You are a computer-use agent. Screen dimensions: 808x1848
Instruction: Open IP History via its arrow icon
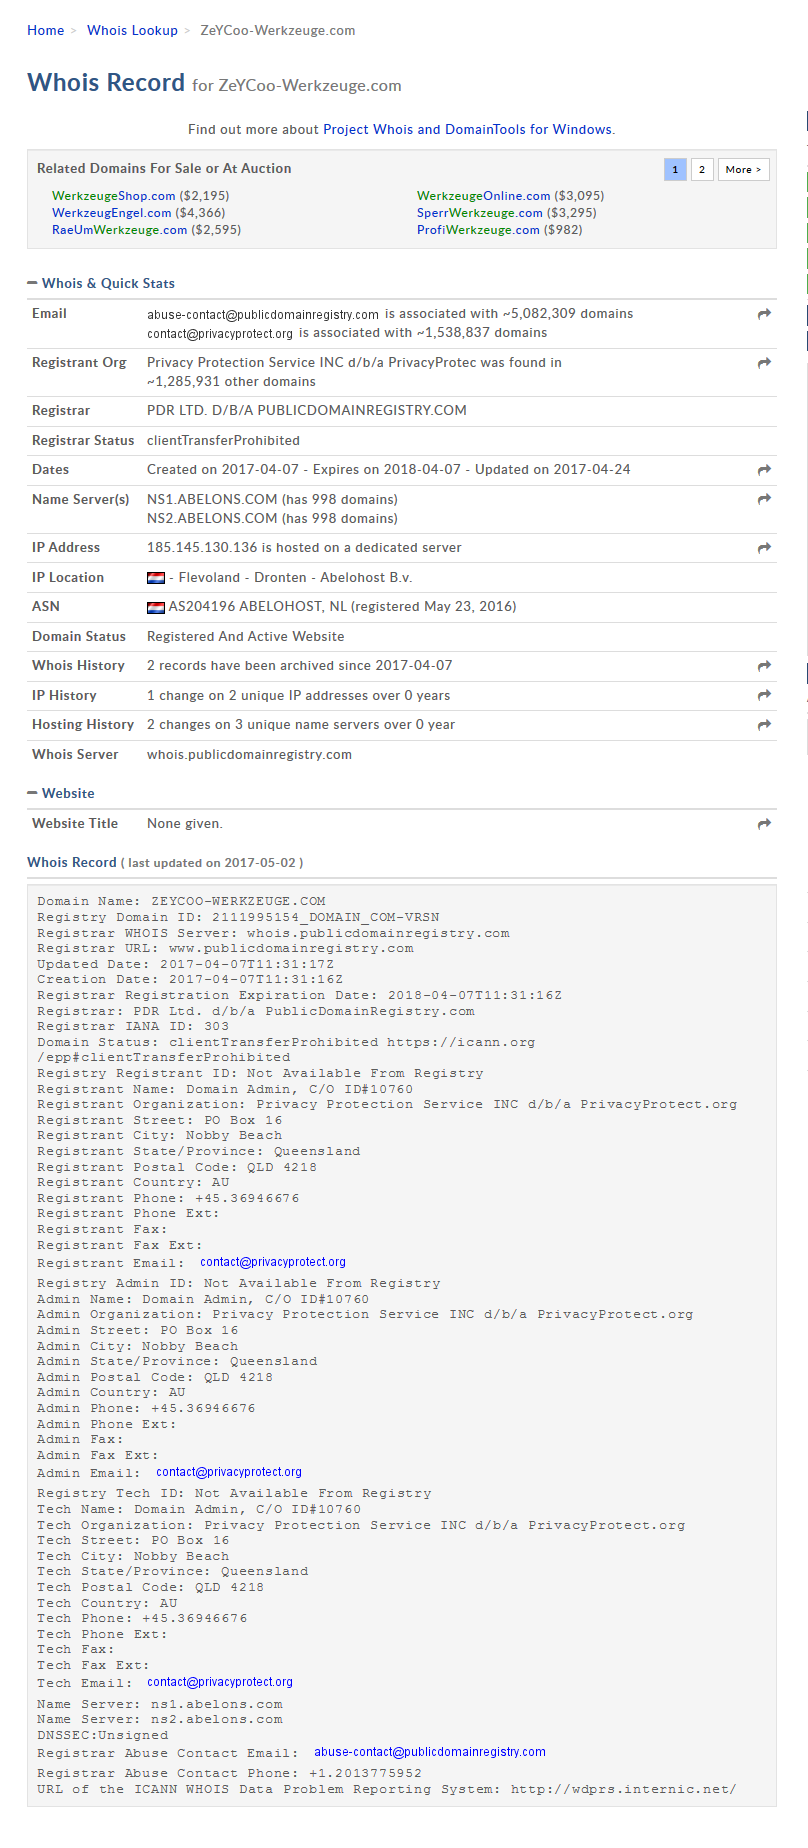pos(764,695)
